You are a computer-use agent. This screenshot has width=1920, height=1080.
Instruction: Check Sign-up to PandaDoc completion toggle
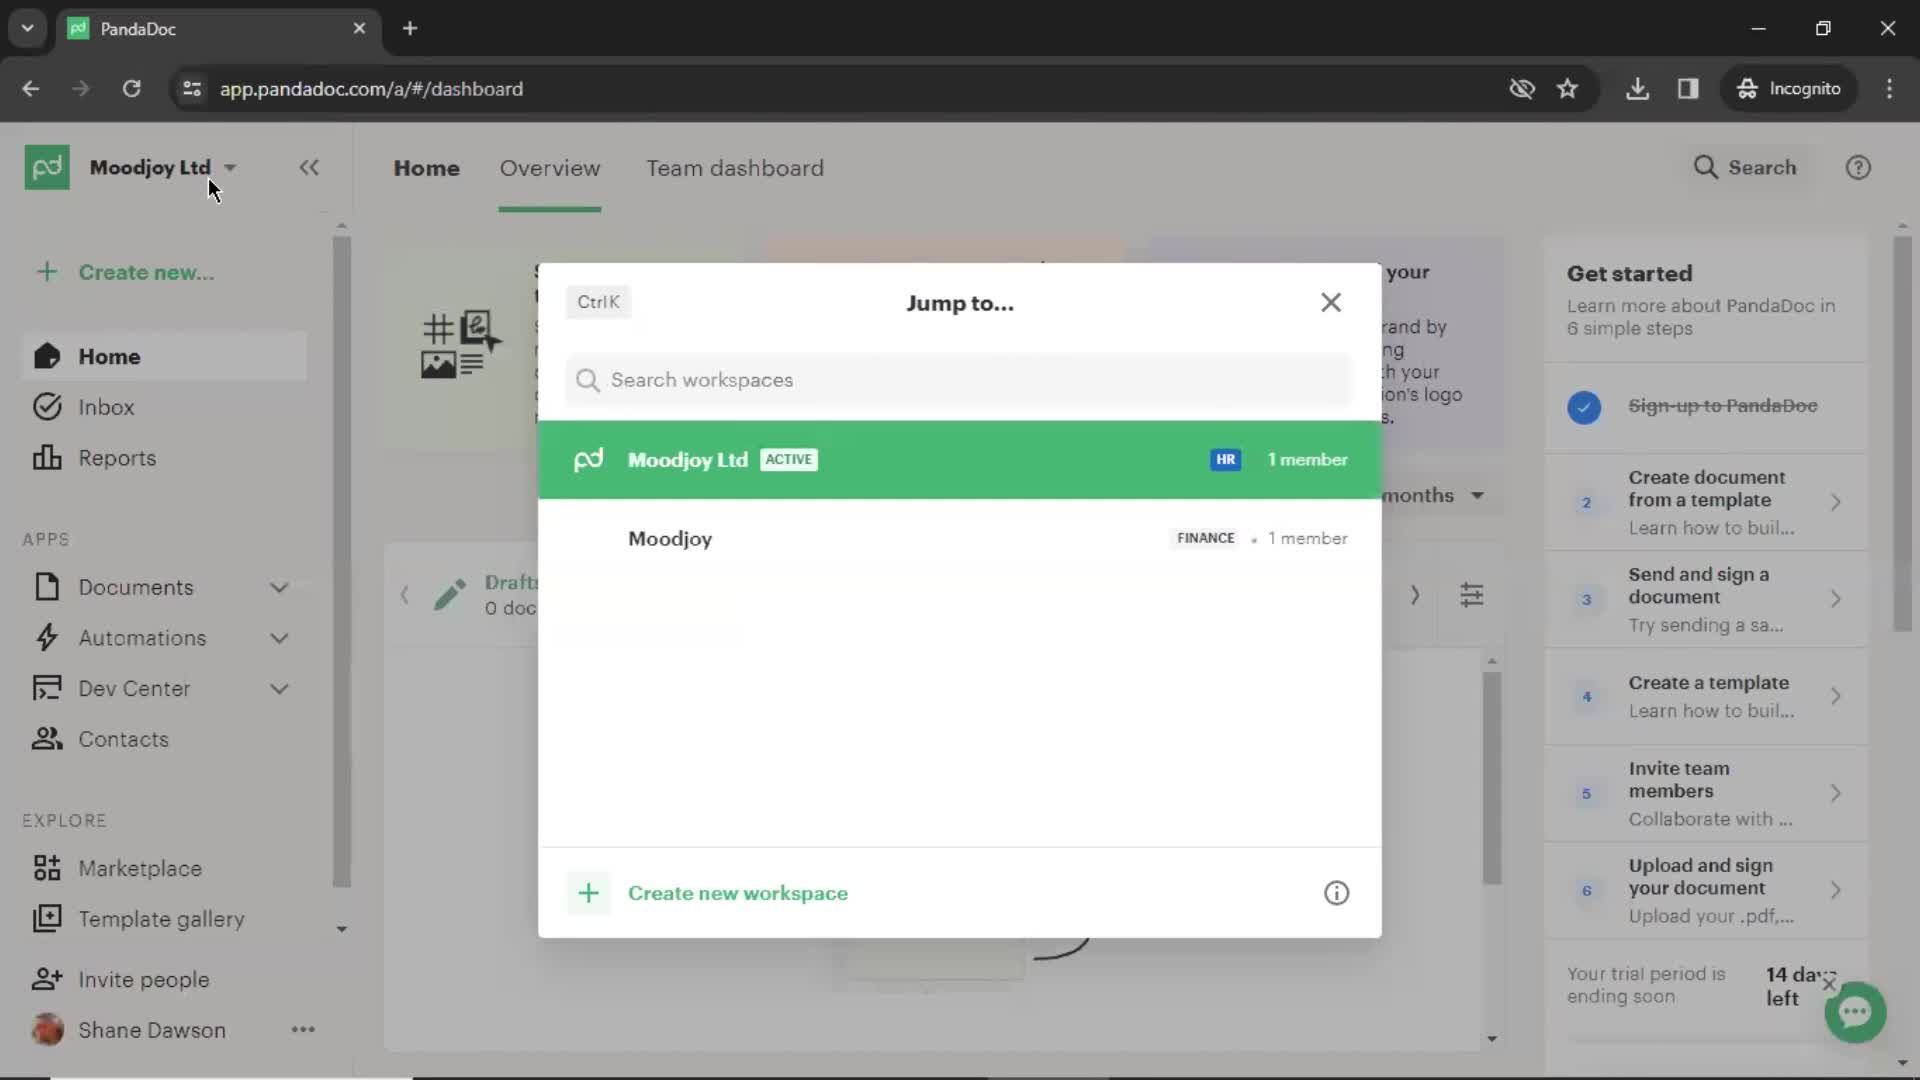point(1582,406)
